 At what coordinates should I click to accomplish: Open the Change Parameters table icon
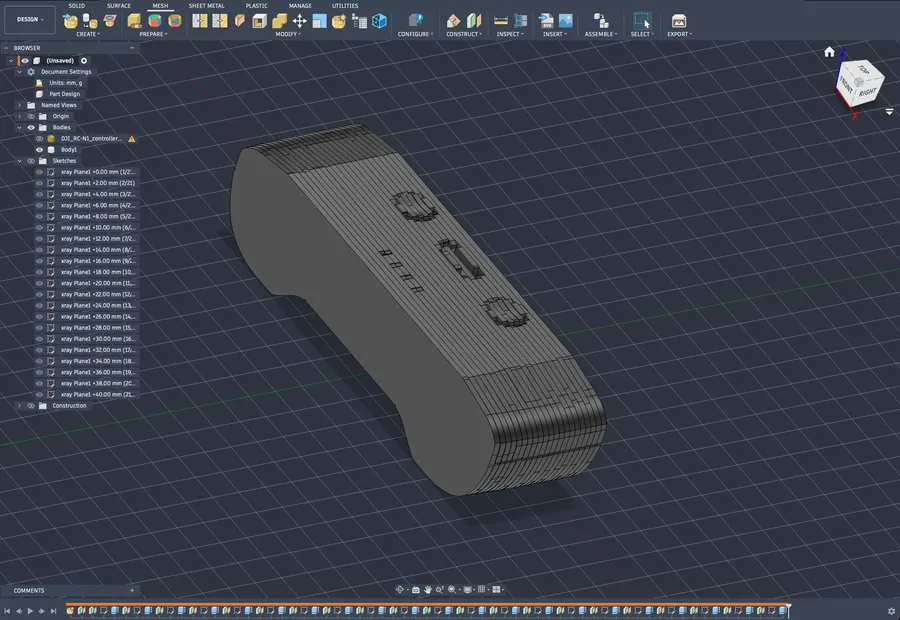point(359,21)
